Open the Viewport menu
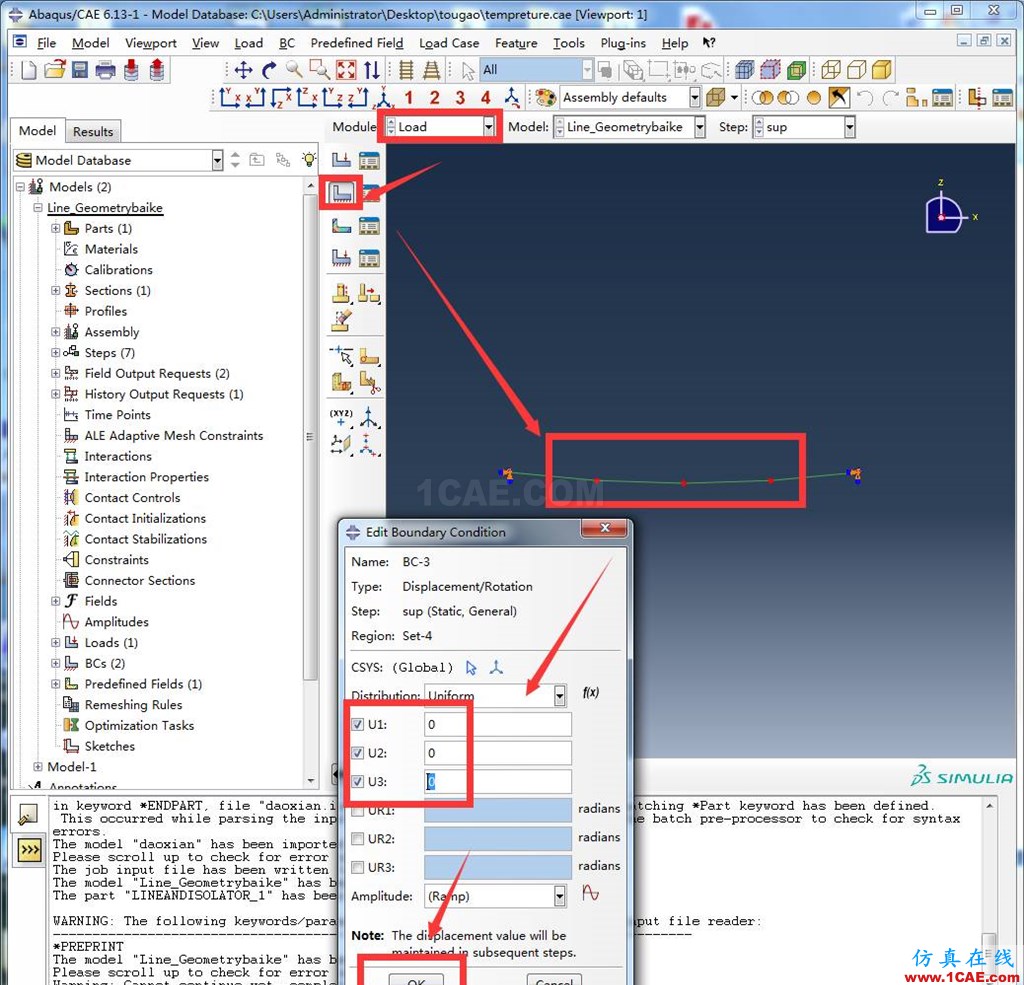 click(x=151, y=43)
